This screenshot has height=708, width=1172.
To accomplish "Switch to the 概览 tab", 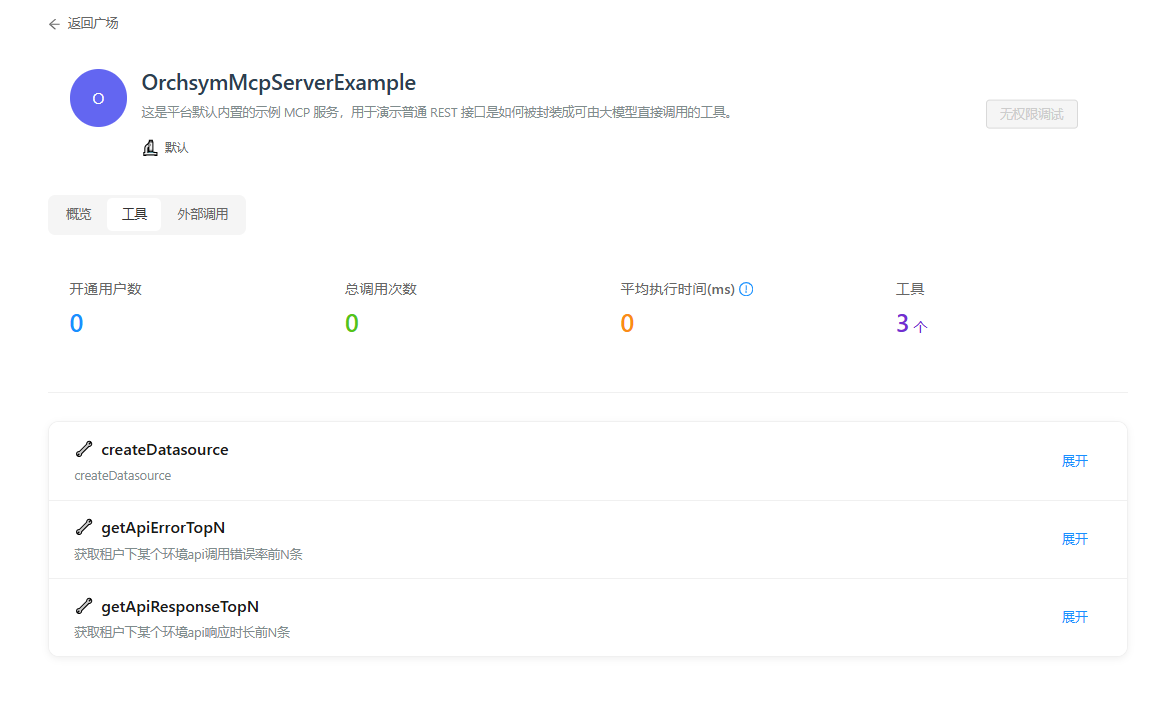I will pyautogui.click(x=78, y=213).
